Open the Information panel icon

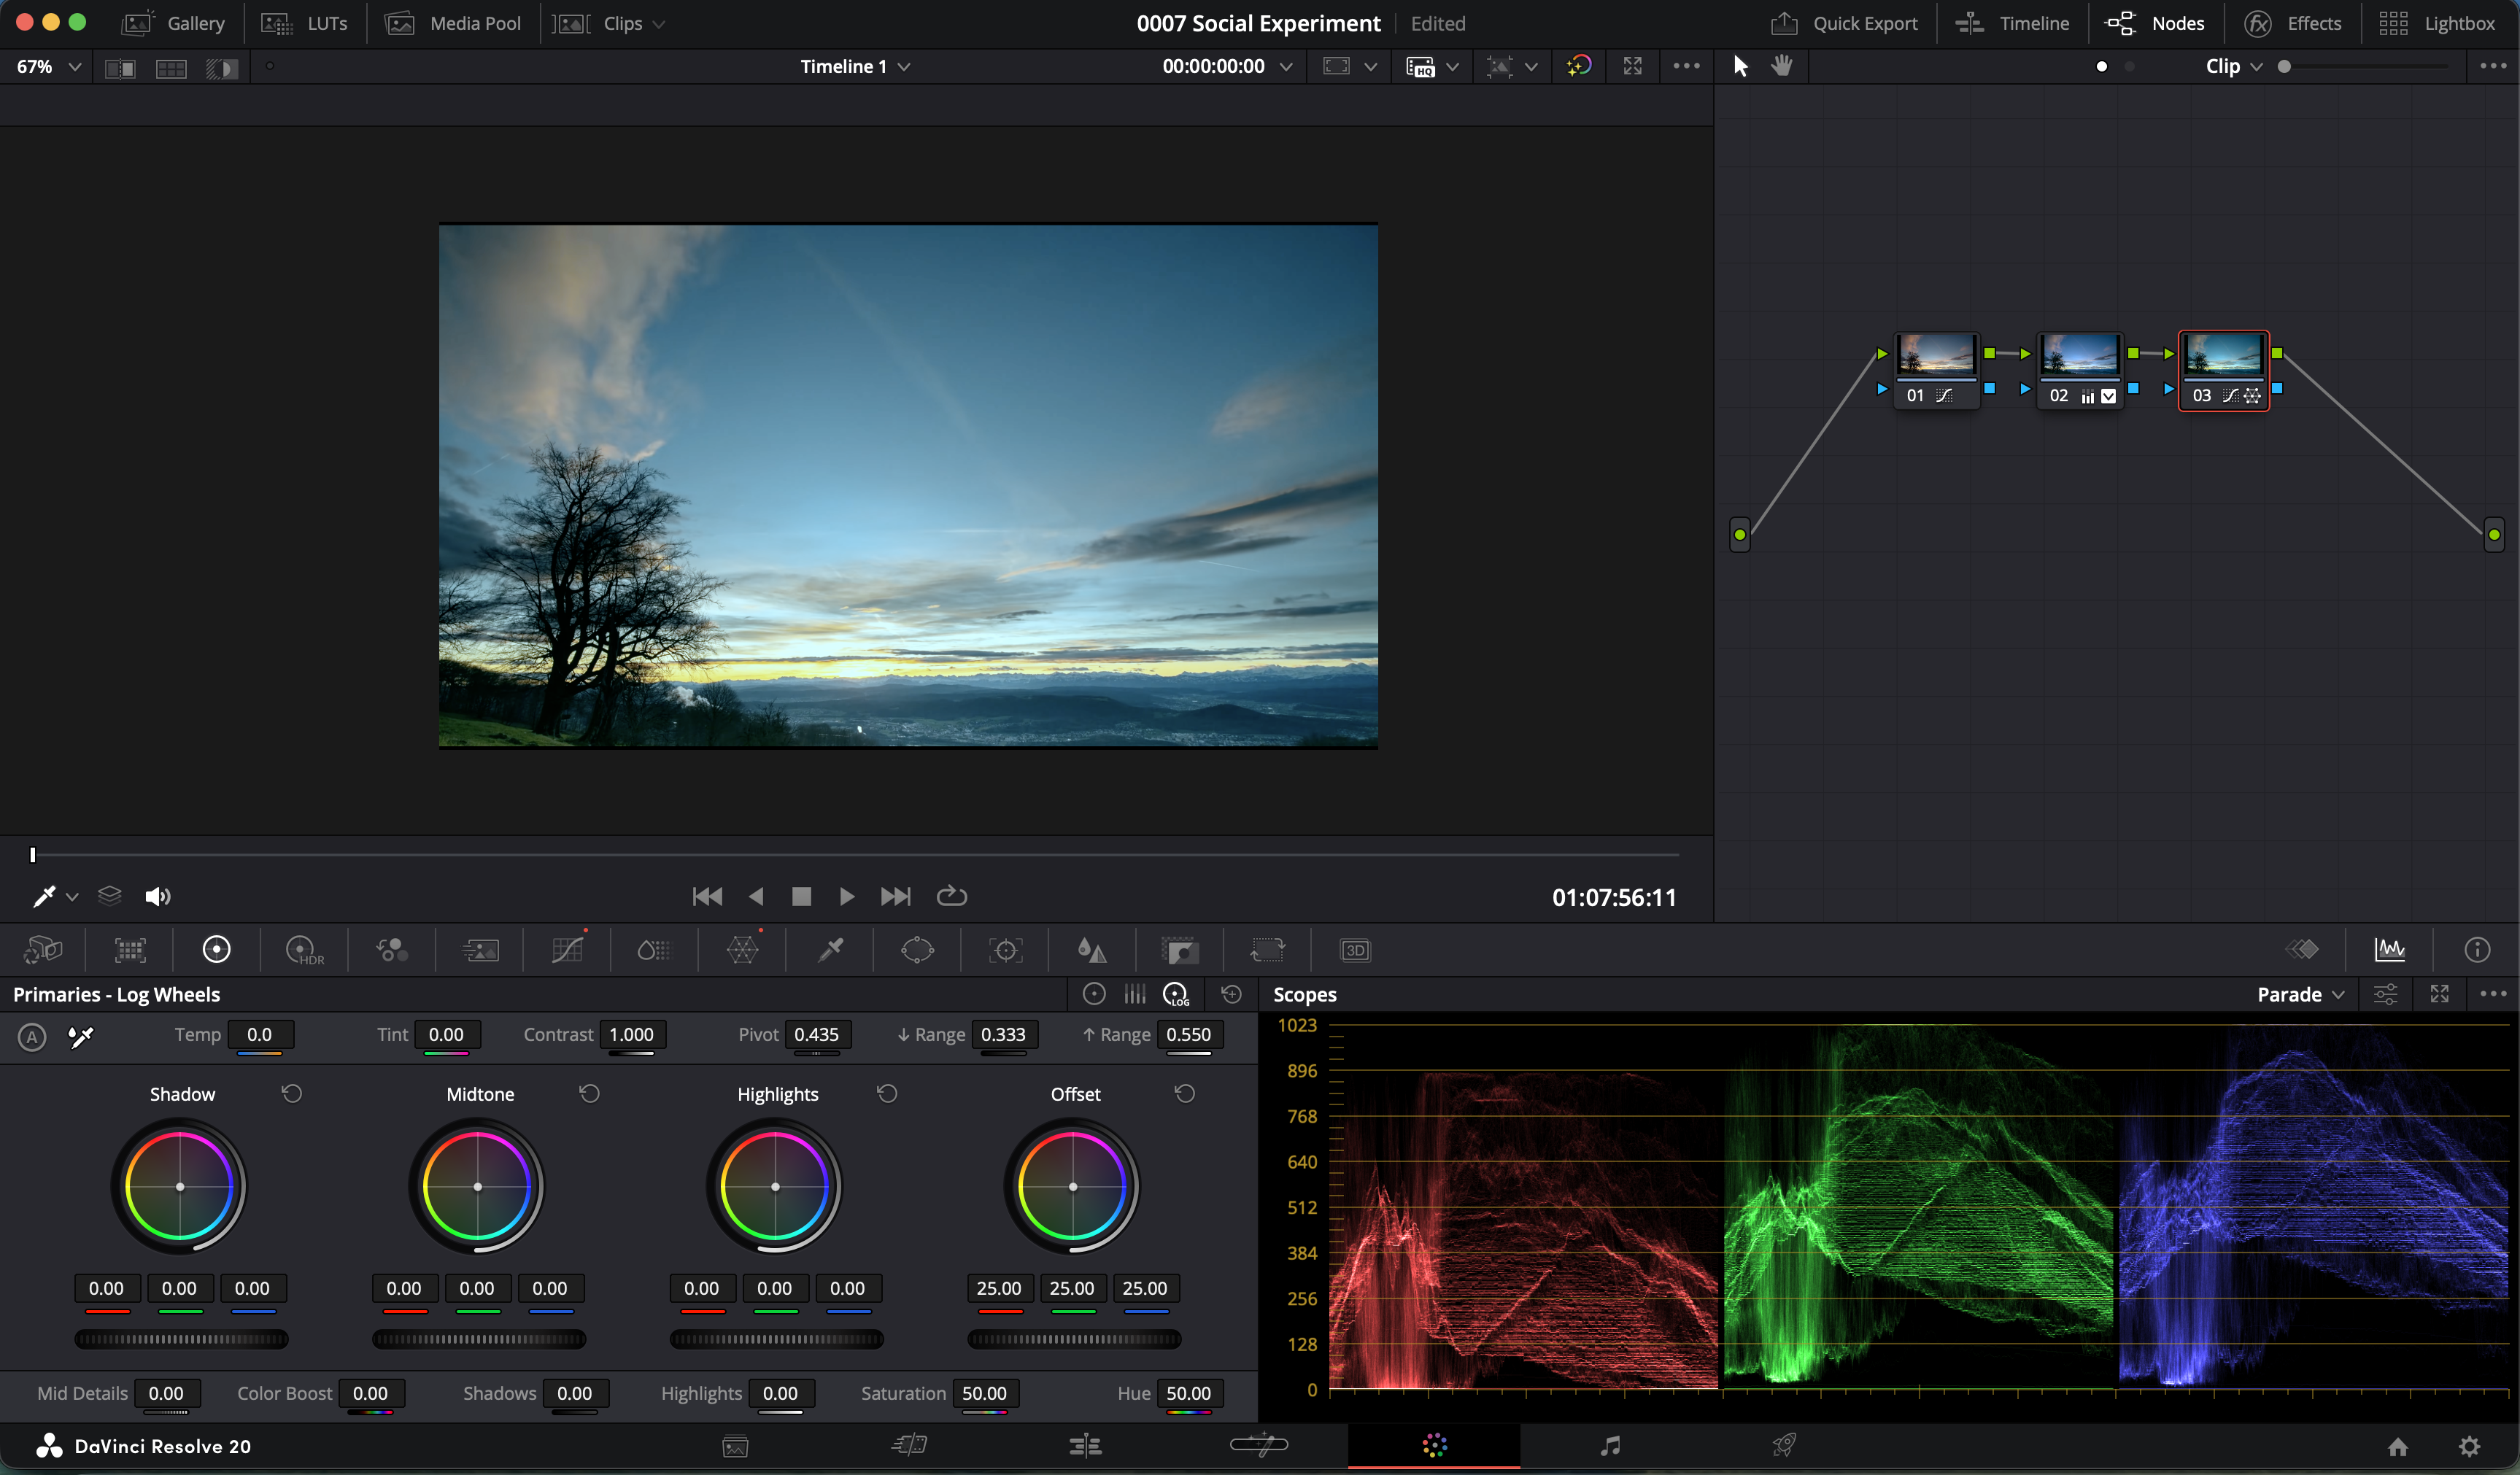2477,949
